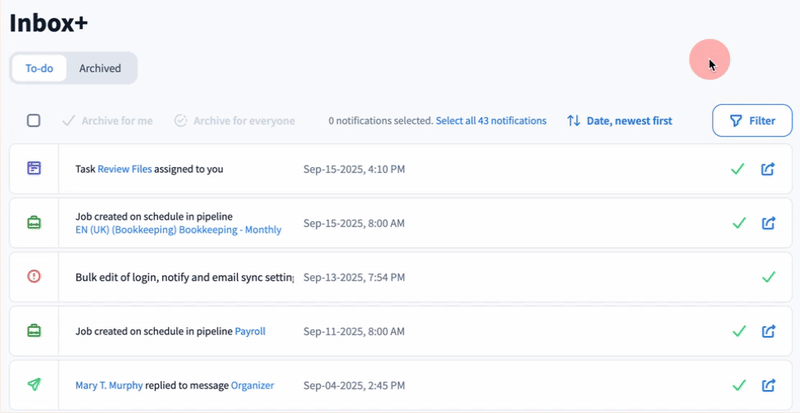
Task: Open the Filter options
Action: click(x=752, y=121)
